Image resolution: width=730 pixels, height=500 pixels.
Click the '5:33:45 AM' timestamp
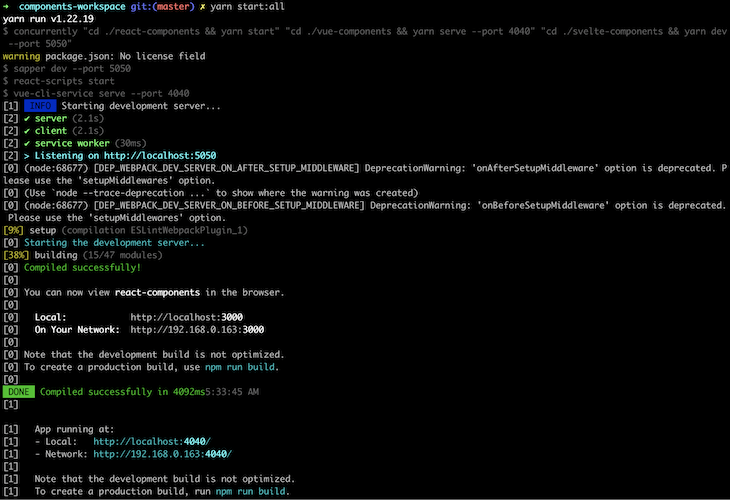[x=232, y=392]
